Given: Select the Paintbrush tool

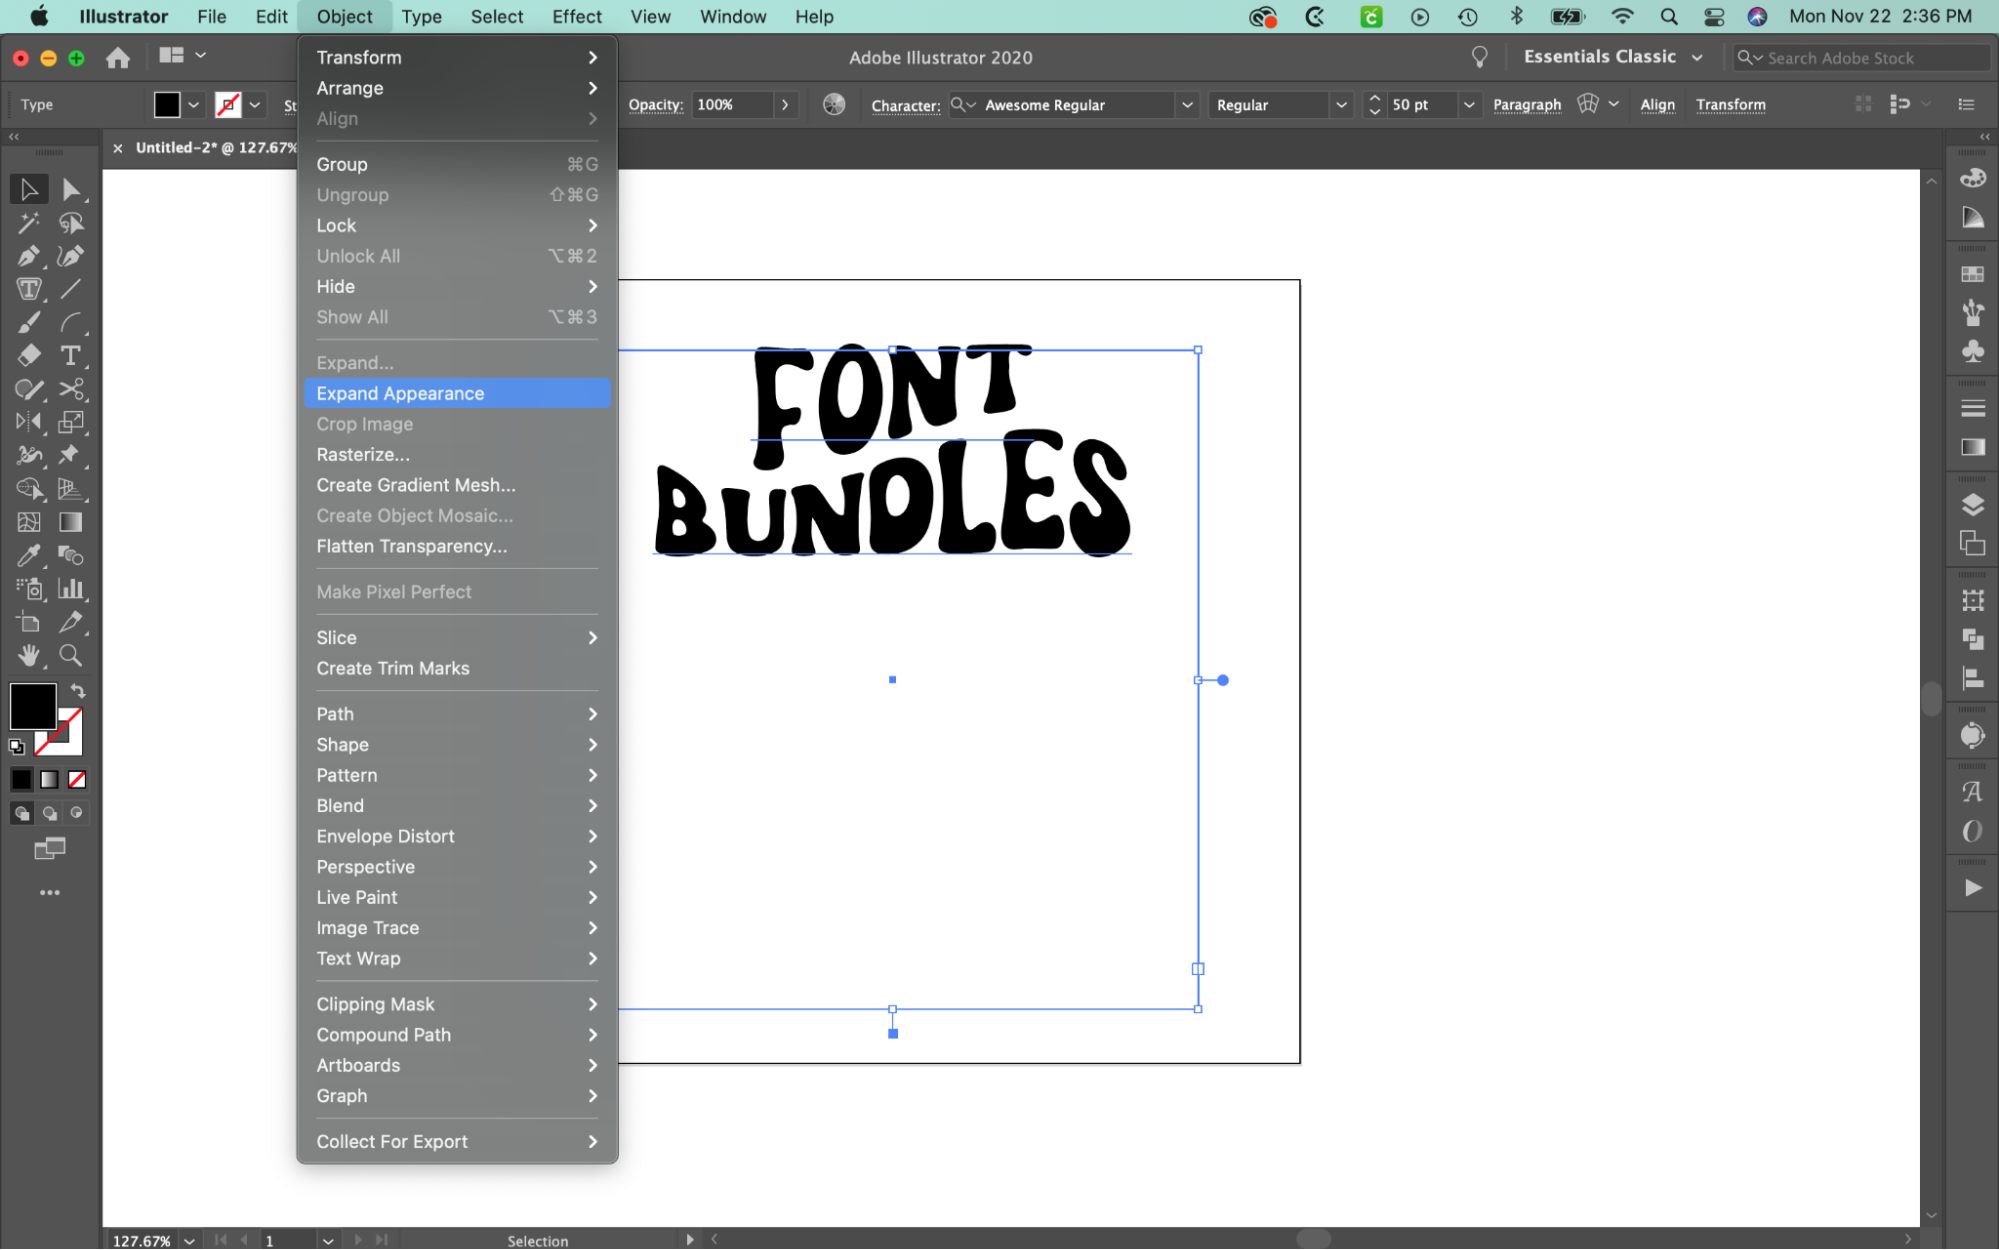Looking at the screenshot, I should click(29, 322).
